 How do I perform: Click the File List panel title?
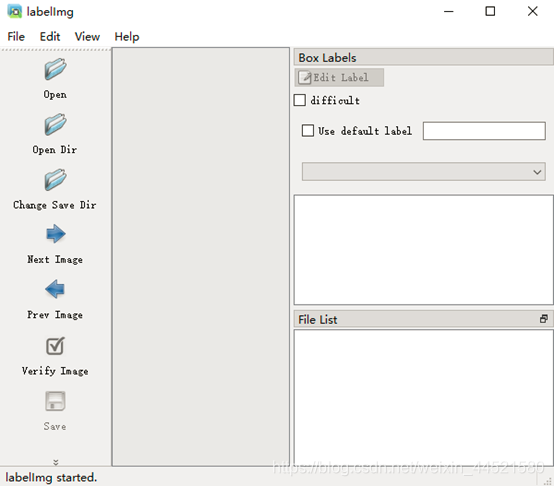pyautogui.click(x=318, y=320)
